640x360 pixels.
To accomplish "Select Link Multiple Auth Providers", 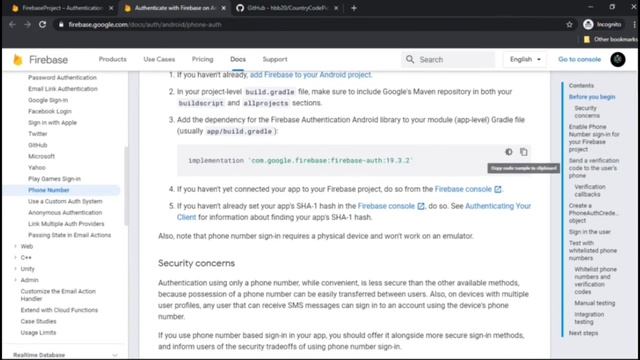I will [x=66, y=224].
